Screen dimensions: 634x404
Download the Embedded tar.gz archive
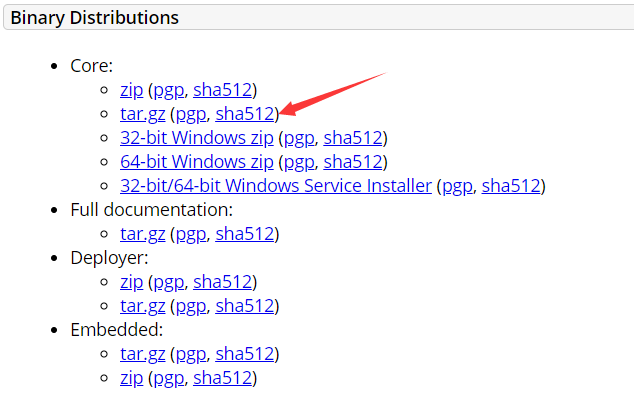(x=142, y=354)
